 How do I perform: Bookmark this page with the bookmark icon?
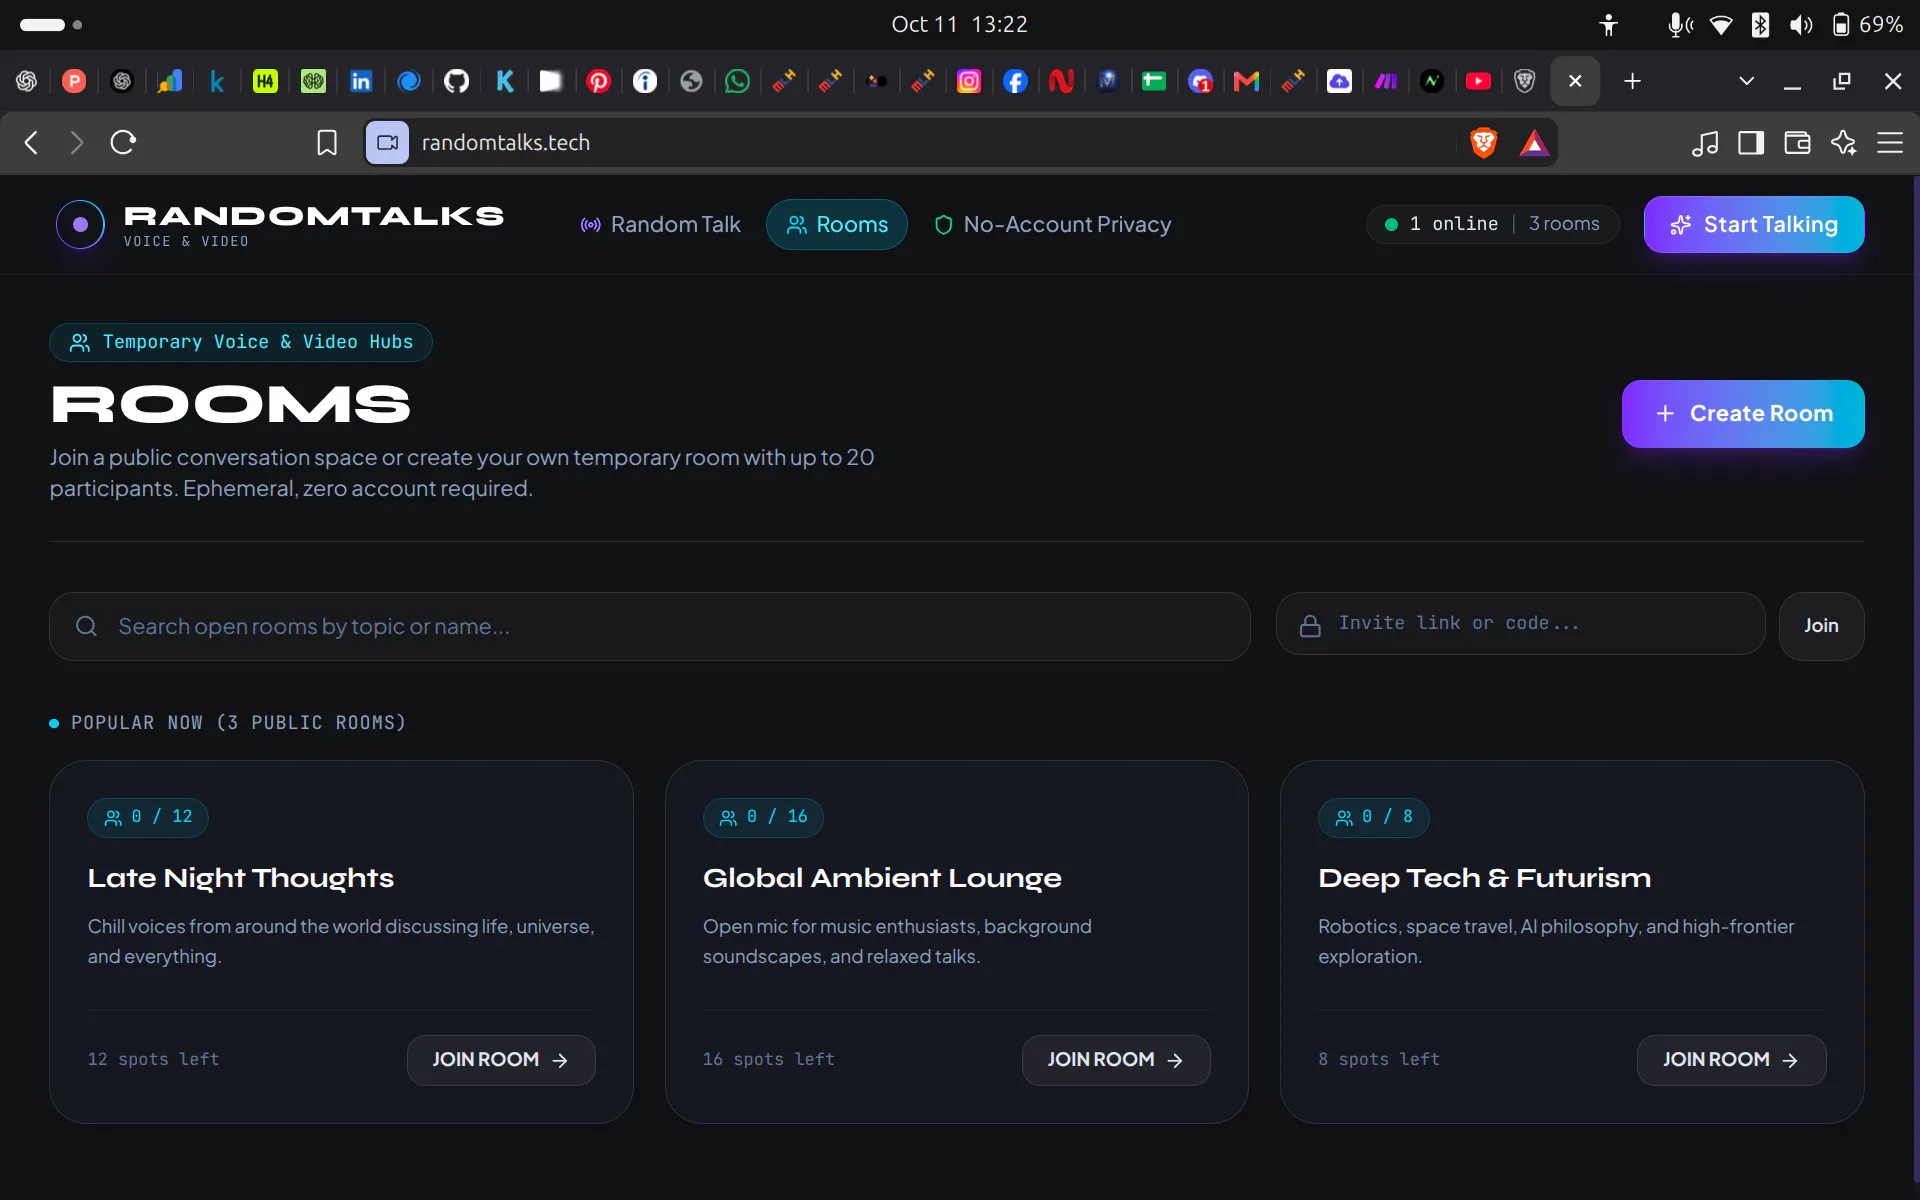[327, 143]
